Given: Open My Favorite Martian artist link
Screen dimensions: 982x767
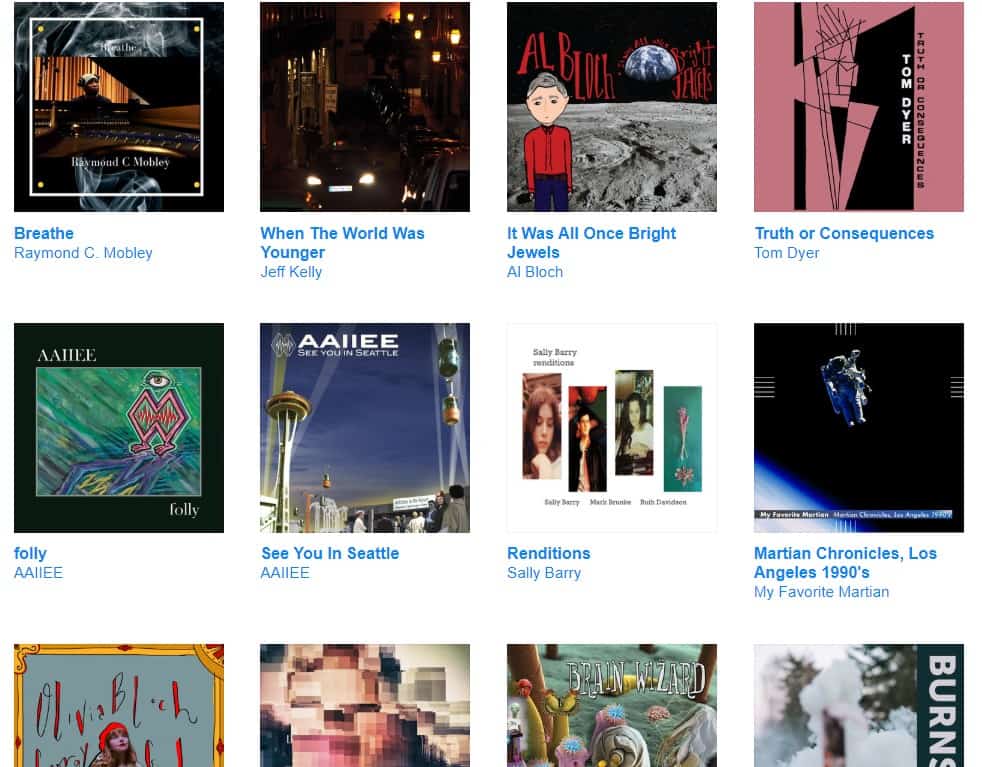Looking at the screenshot, I should (x=821, y=592).
